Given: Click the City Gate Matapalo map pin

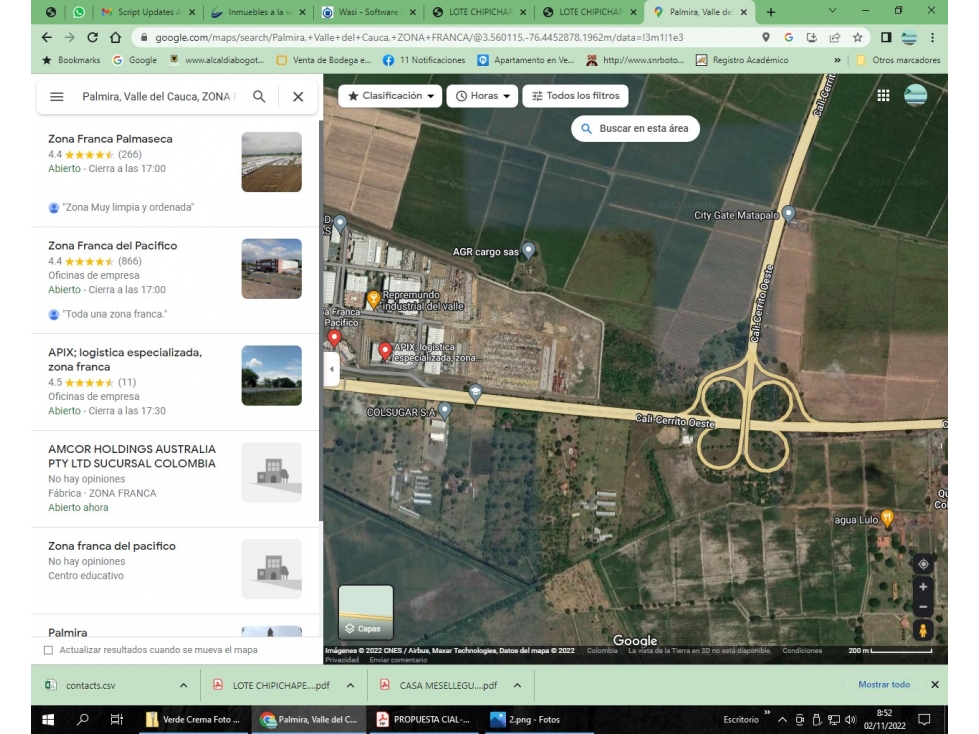Looking at the screenshot, I should click(789, 215).
